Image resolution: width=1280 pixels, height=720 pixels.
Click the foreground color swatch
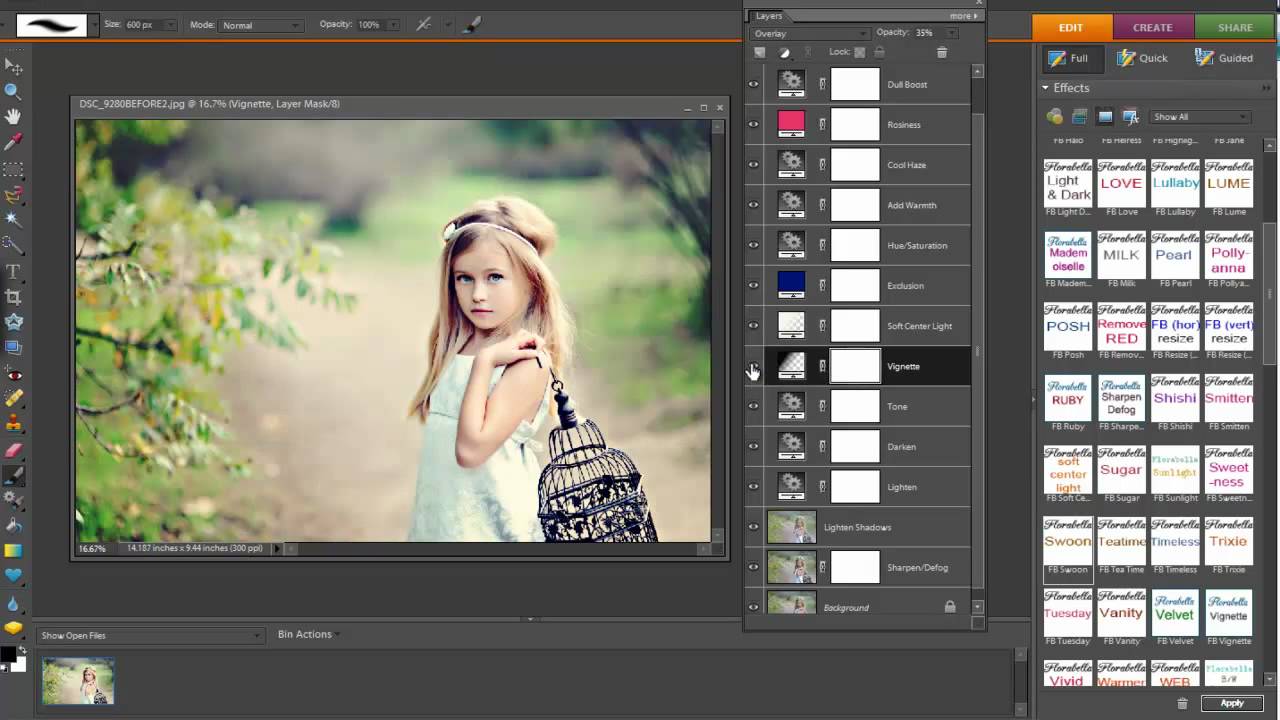pyautogui.click(x=8, y=654)
